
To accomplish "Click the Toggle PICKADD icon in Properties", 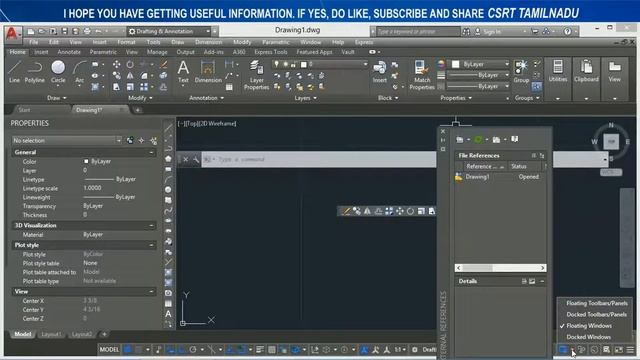I will tap(130, 140).
